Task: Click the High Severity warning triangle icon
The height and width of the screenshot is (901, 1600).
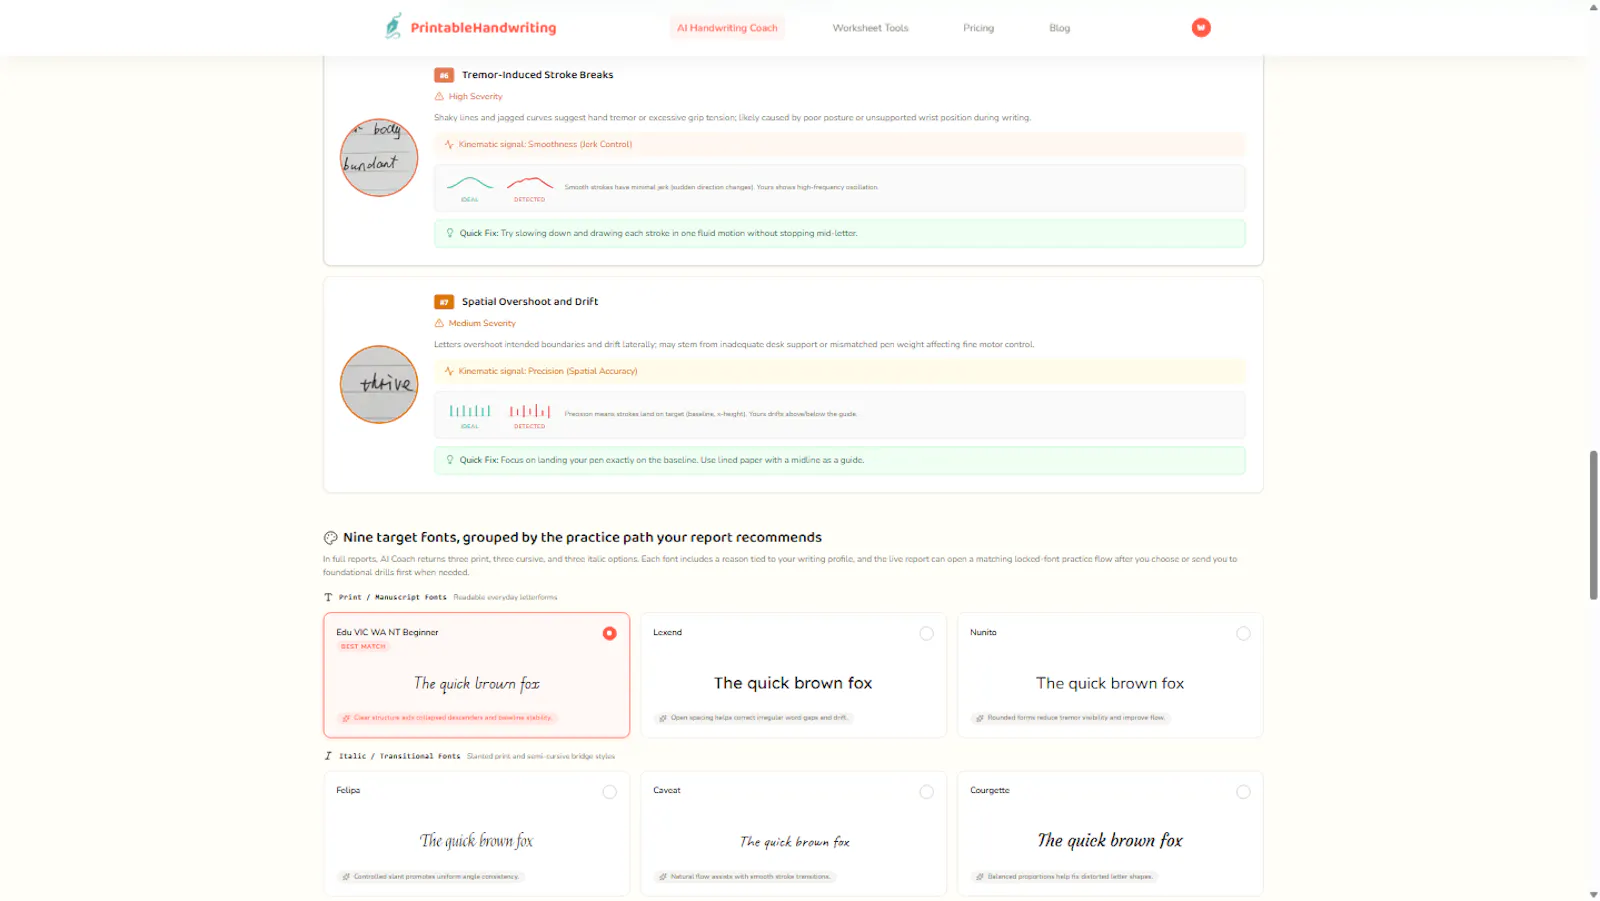Action: click(439, 97)
